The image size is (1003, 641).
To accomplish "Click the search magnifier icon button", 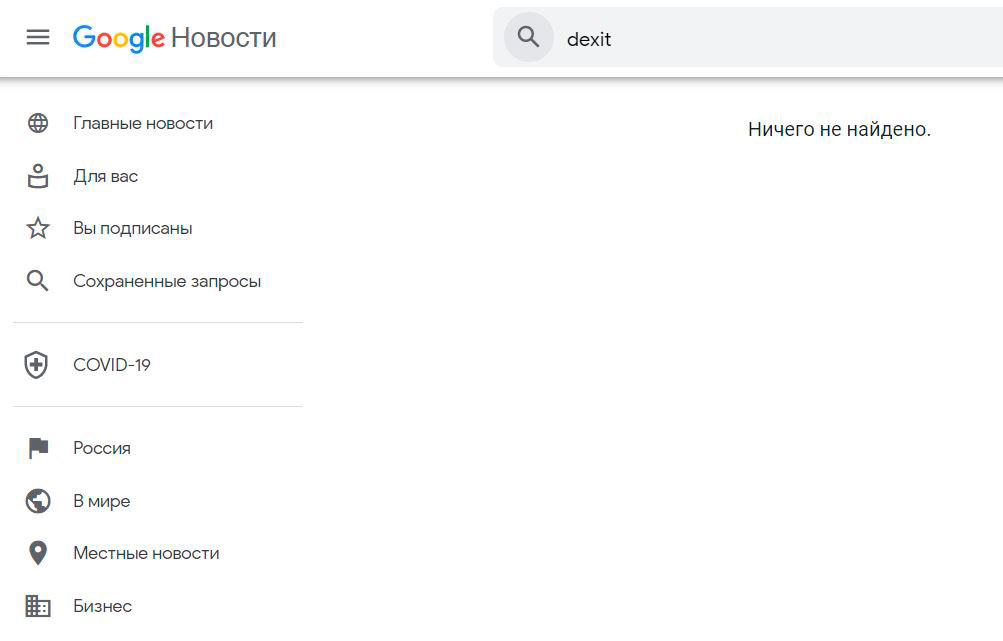I will (528, 37).
